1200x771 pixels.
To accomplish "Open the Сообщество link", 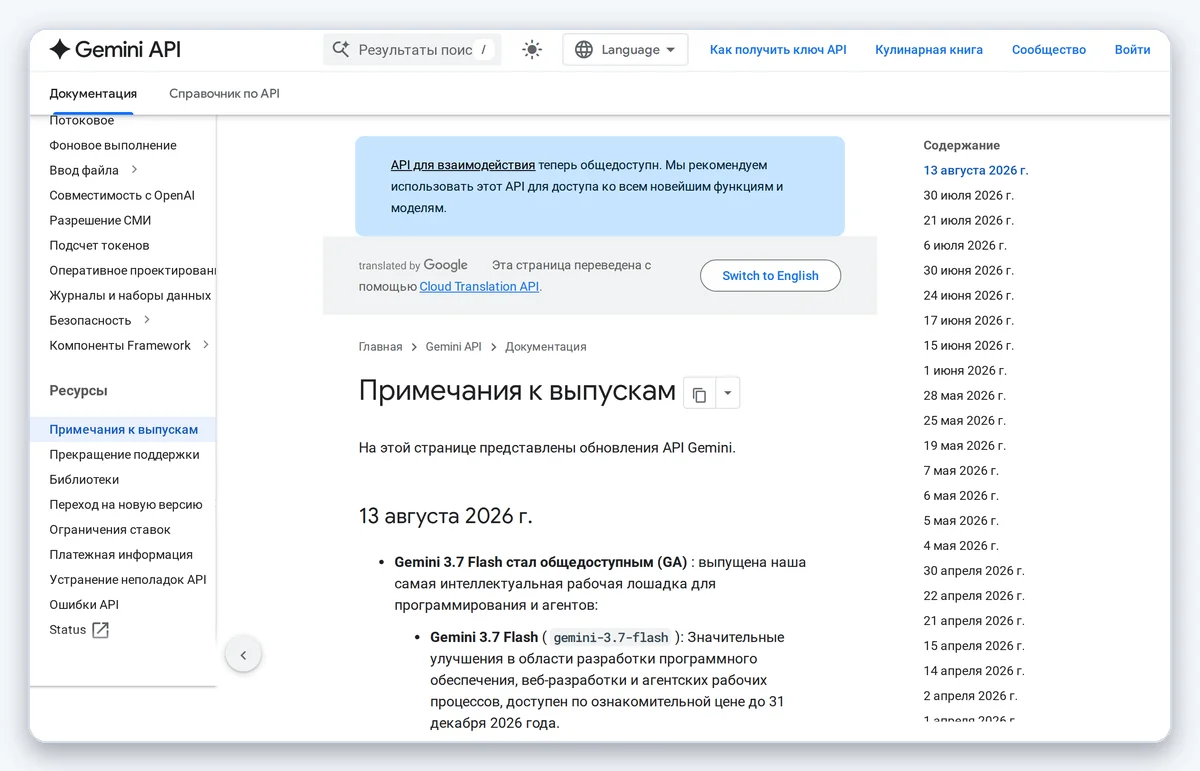I will click(x=1049, y=50).
